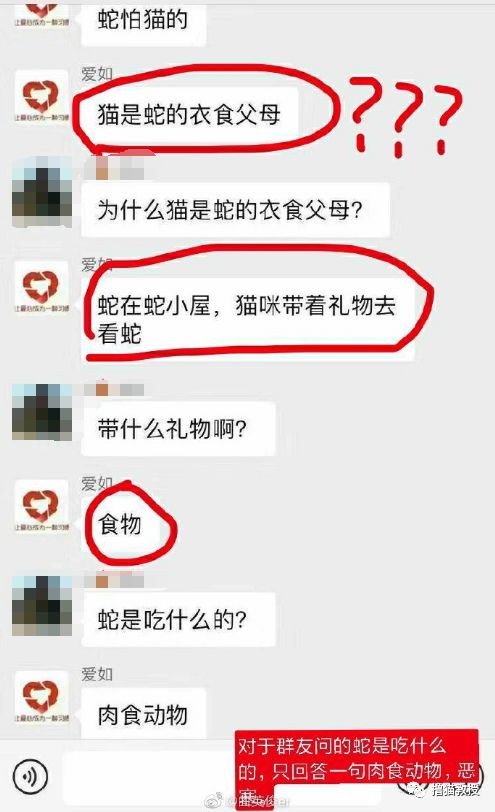Image resolution: width=495 pixels, height=812 pixels.
Task: Tap sender name 爱如 above 肉食动物
Action: (96, 674)
